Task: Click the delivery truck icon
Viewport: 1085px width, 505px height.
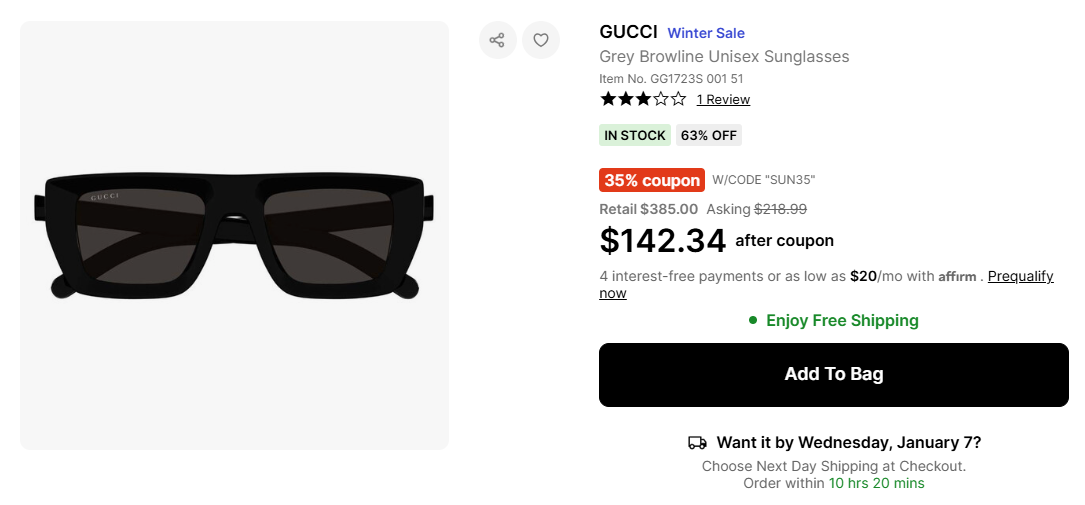Action: pos(697,442)
